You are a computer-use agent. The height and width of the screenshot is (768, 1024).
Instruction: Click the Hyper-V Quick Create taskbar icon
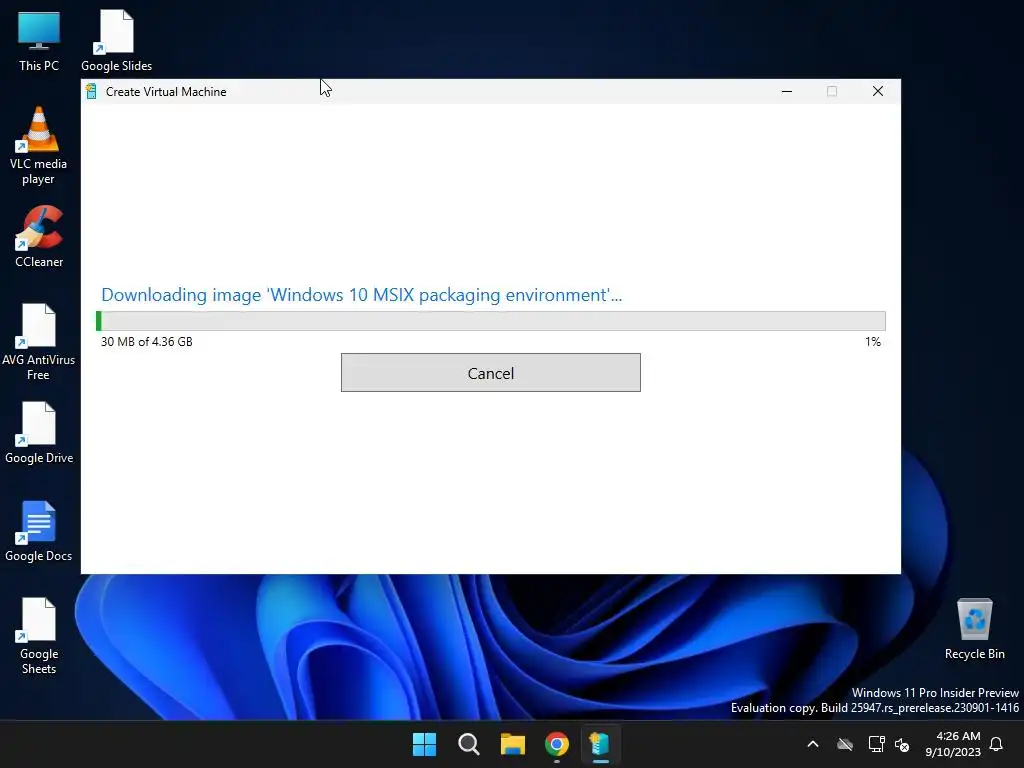coord(600,744)
